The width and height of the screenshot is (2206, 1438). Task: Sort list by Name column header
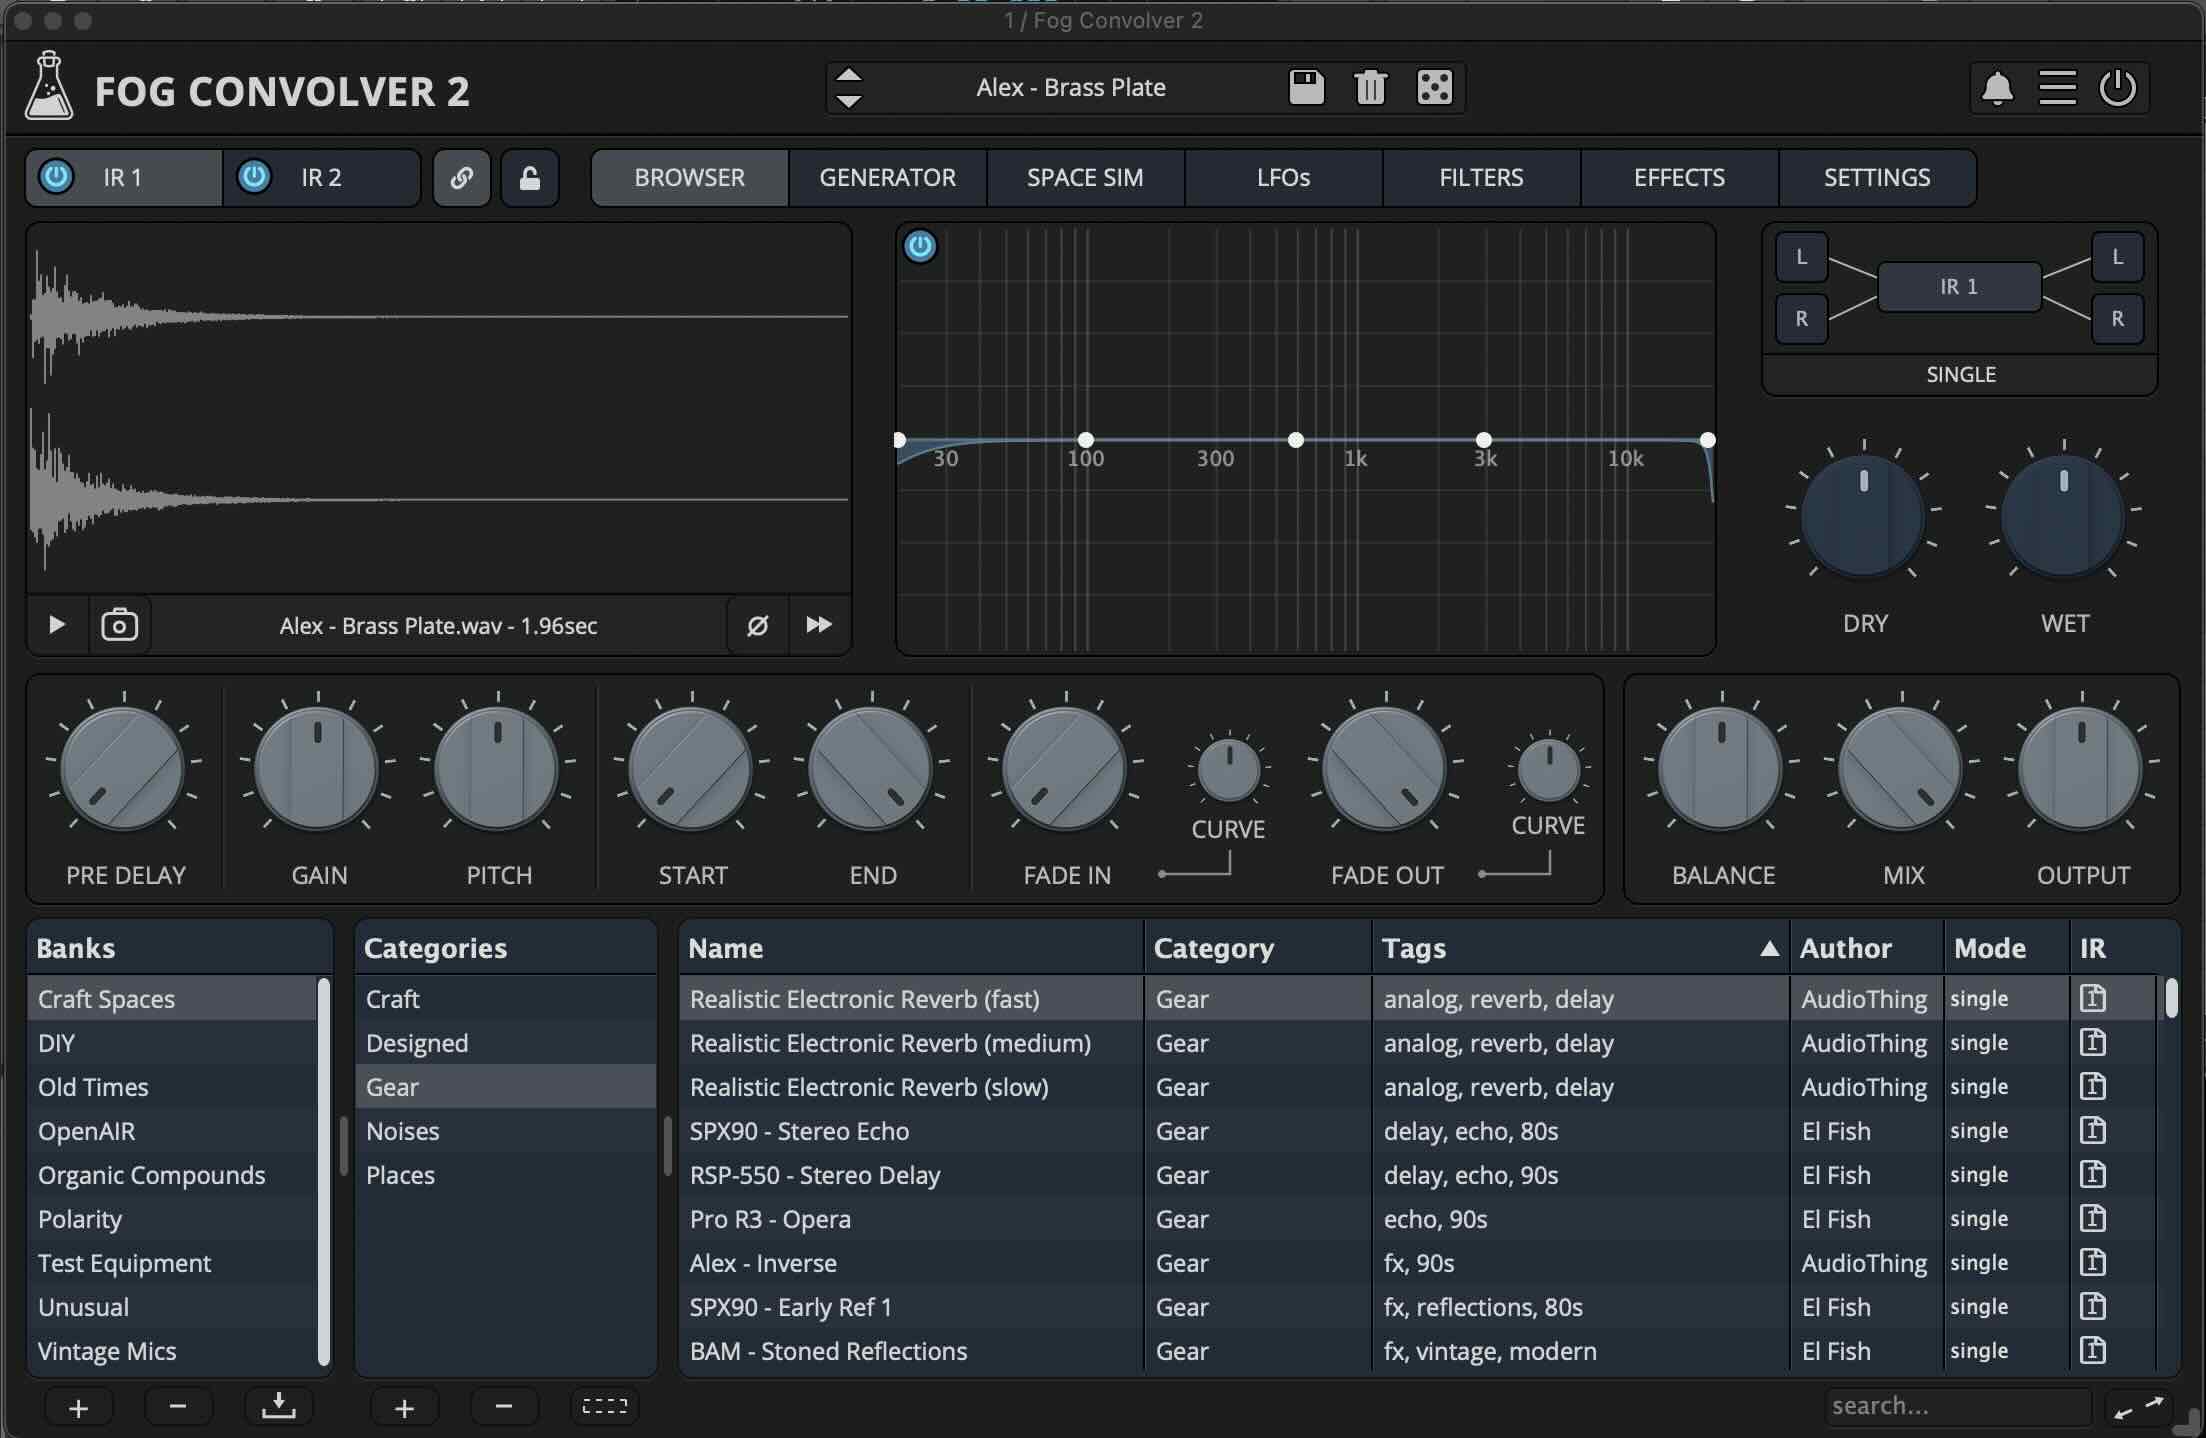[911, 948]
